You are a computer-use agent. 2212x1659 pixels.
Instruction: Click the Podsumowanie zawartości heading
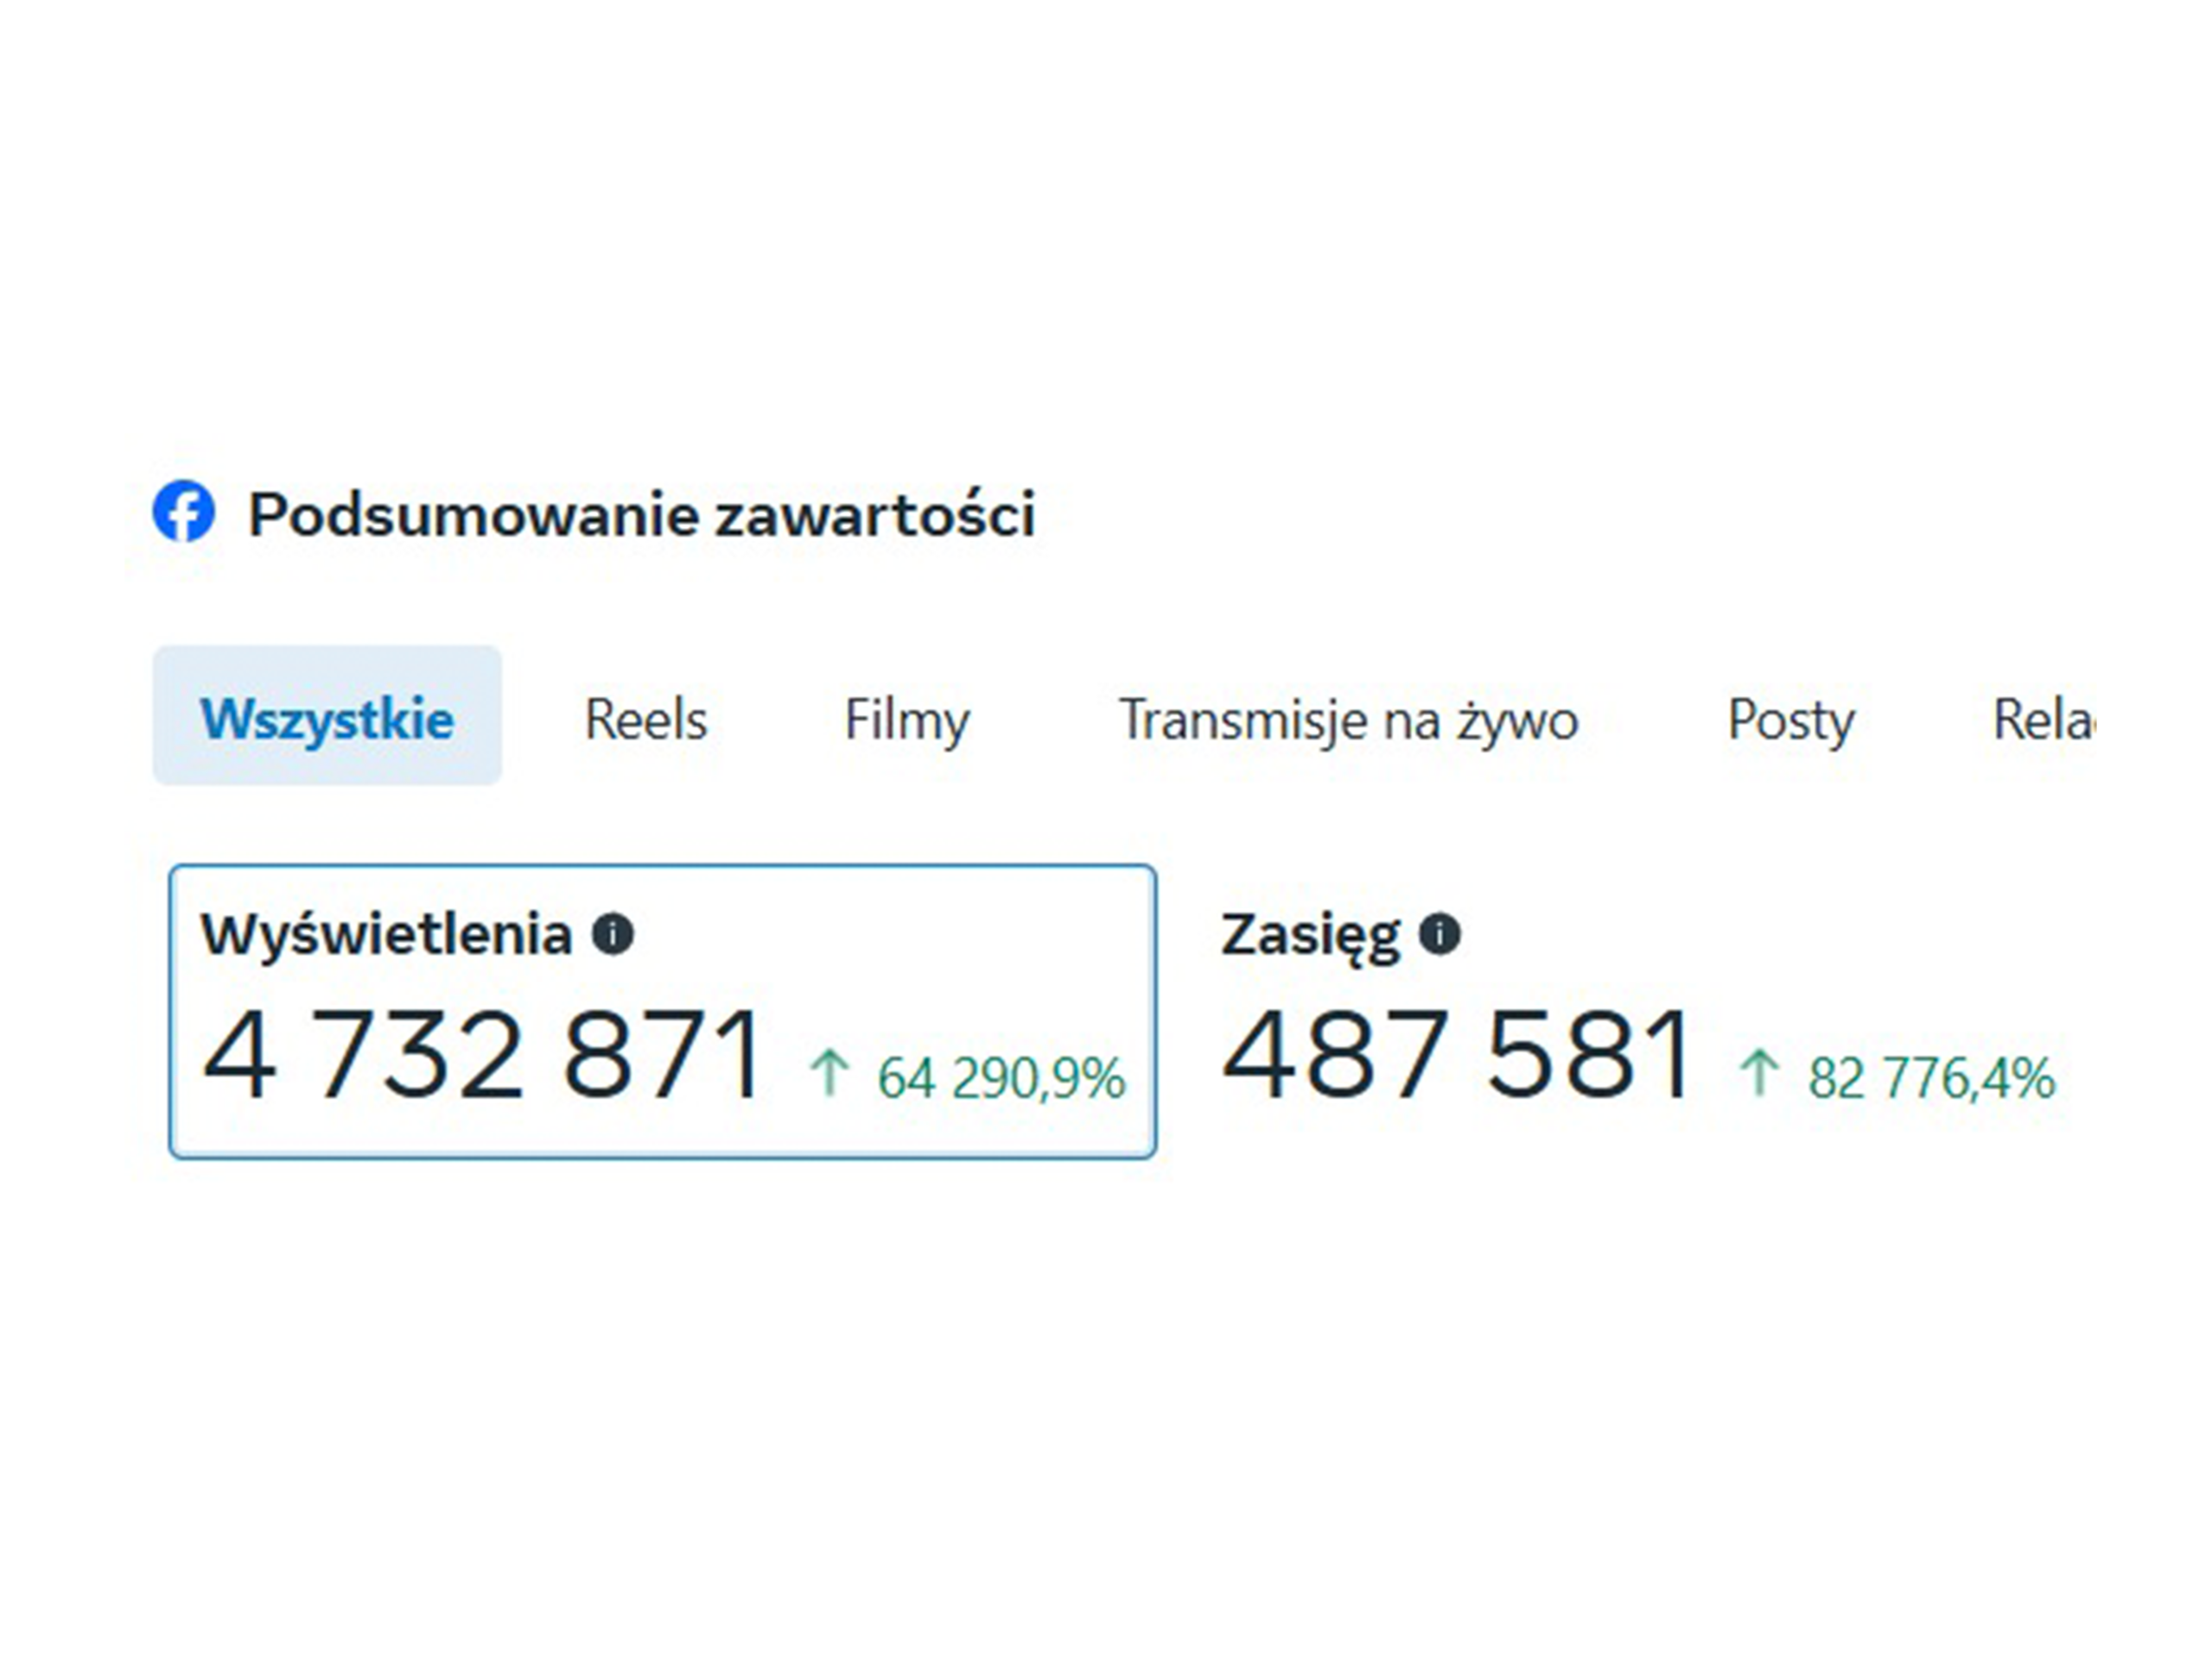tap(641, 514)
